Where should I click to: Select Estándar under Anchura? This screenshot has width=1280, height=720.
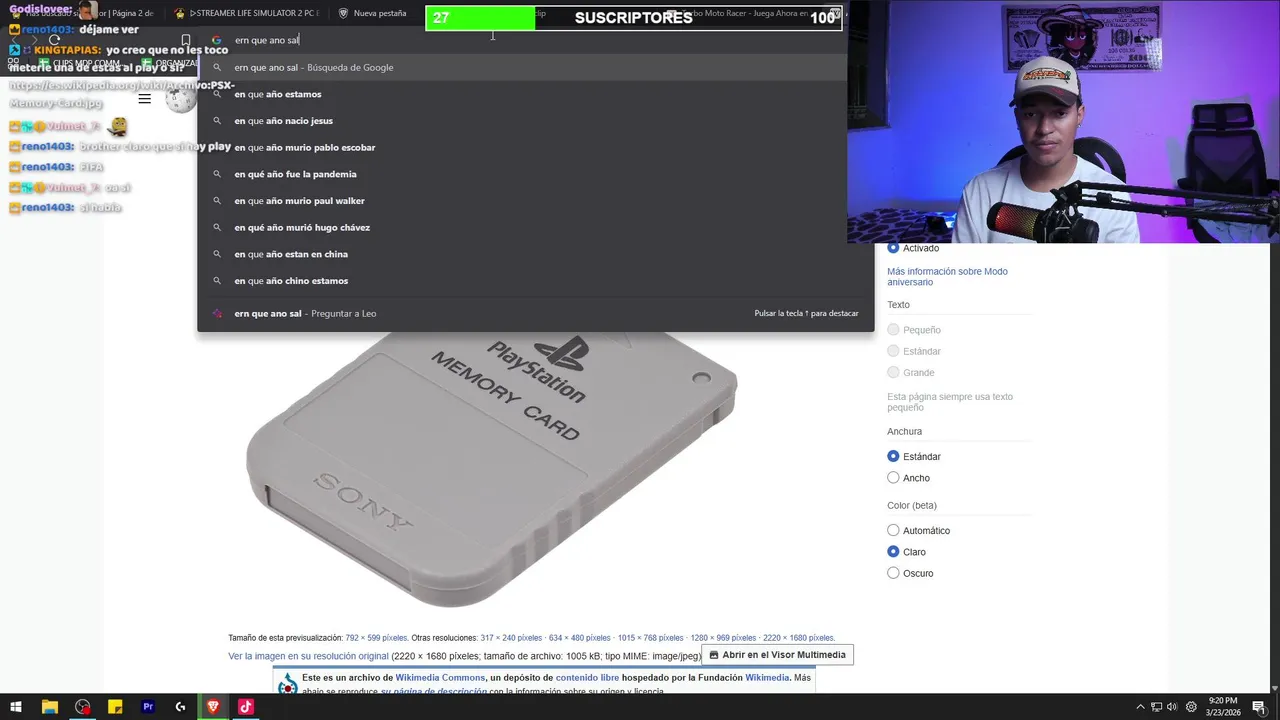click(893, 456)
